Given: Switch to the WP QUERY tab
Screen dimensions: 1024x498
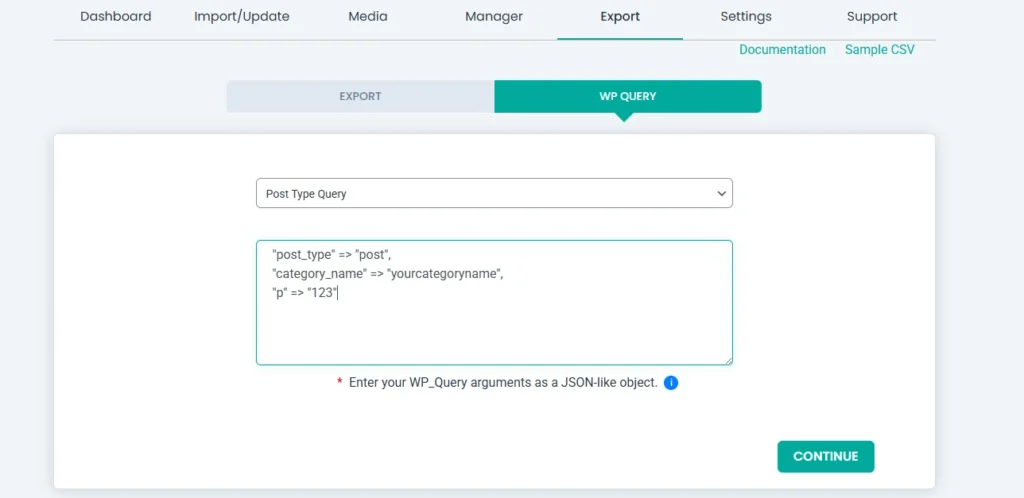Looking at the screenshot, I should pyautogui.click(x=627, y=97).
